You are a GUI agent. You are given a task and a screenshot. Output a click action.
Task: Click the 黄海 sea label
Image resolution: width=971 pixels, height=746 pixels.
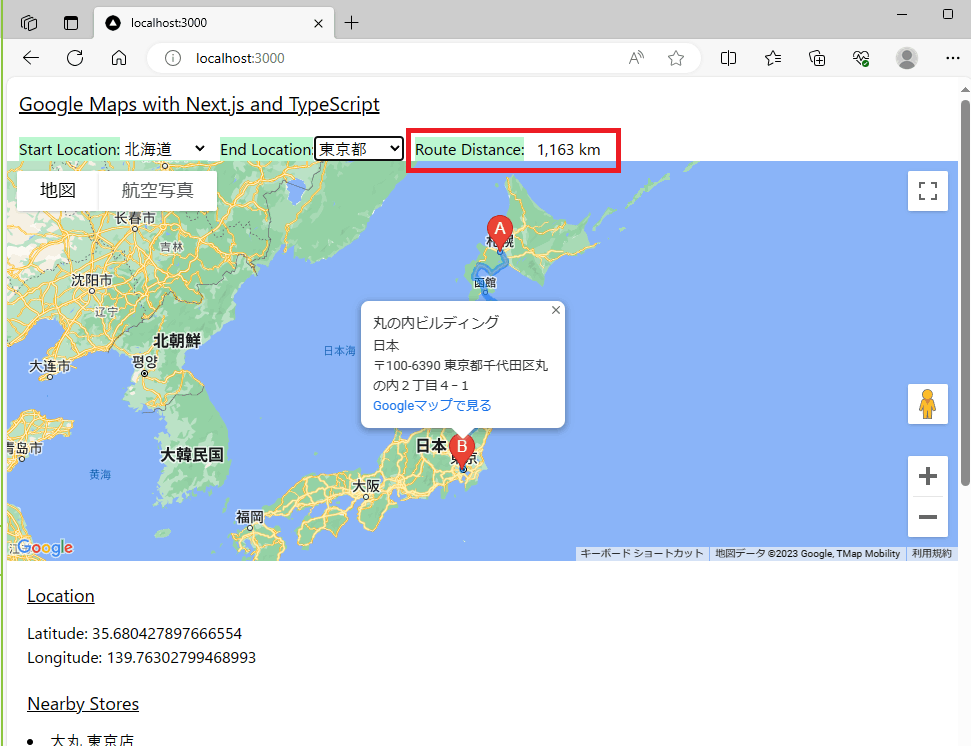(x=100, y=475)
